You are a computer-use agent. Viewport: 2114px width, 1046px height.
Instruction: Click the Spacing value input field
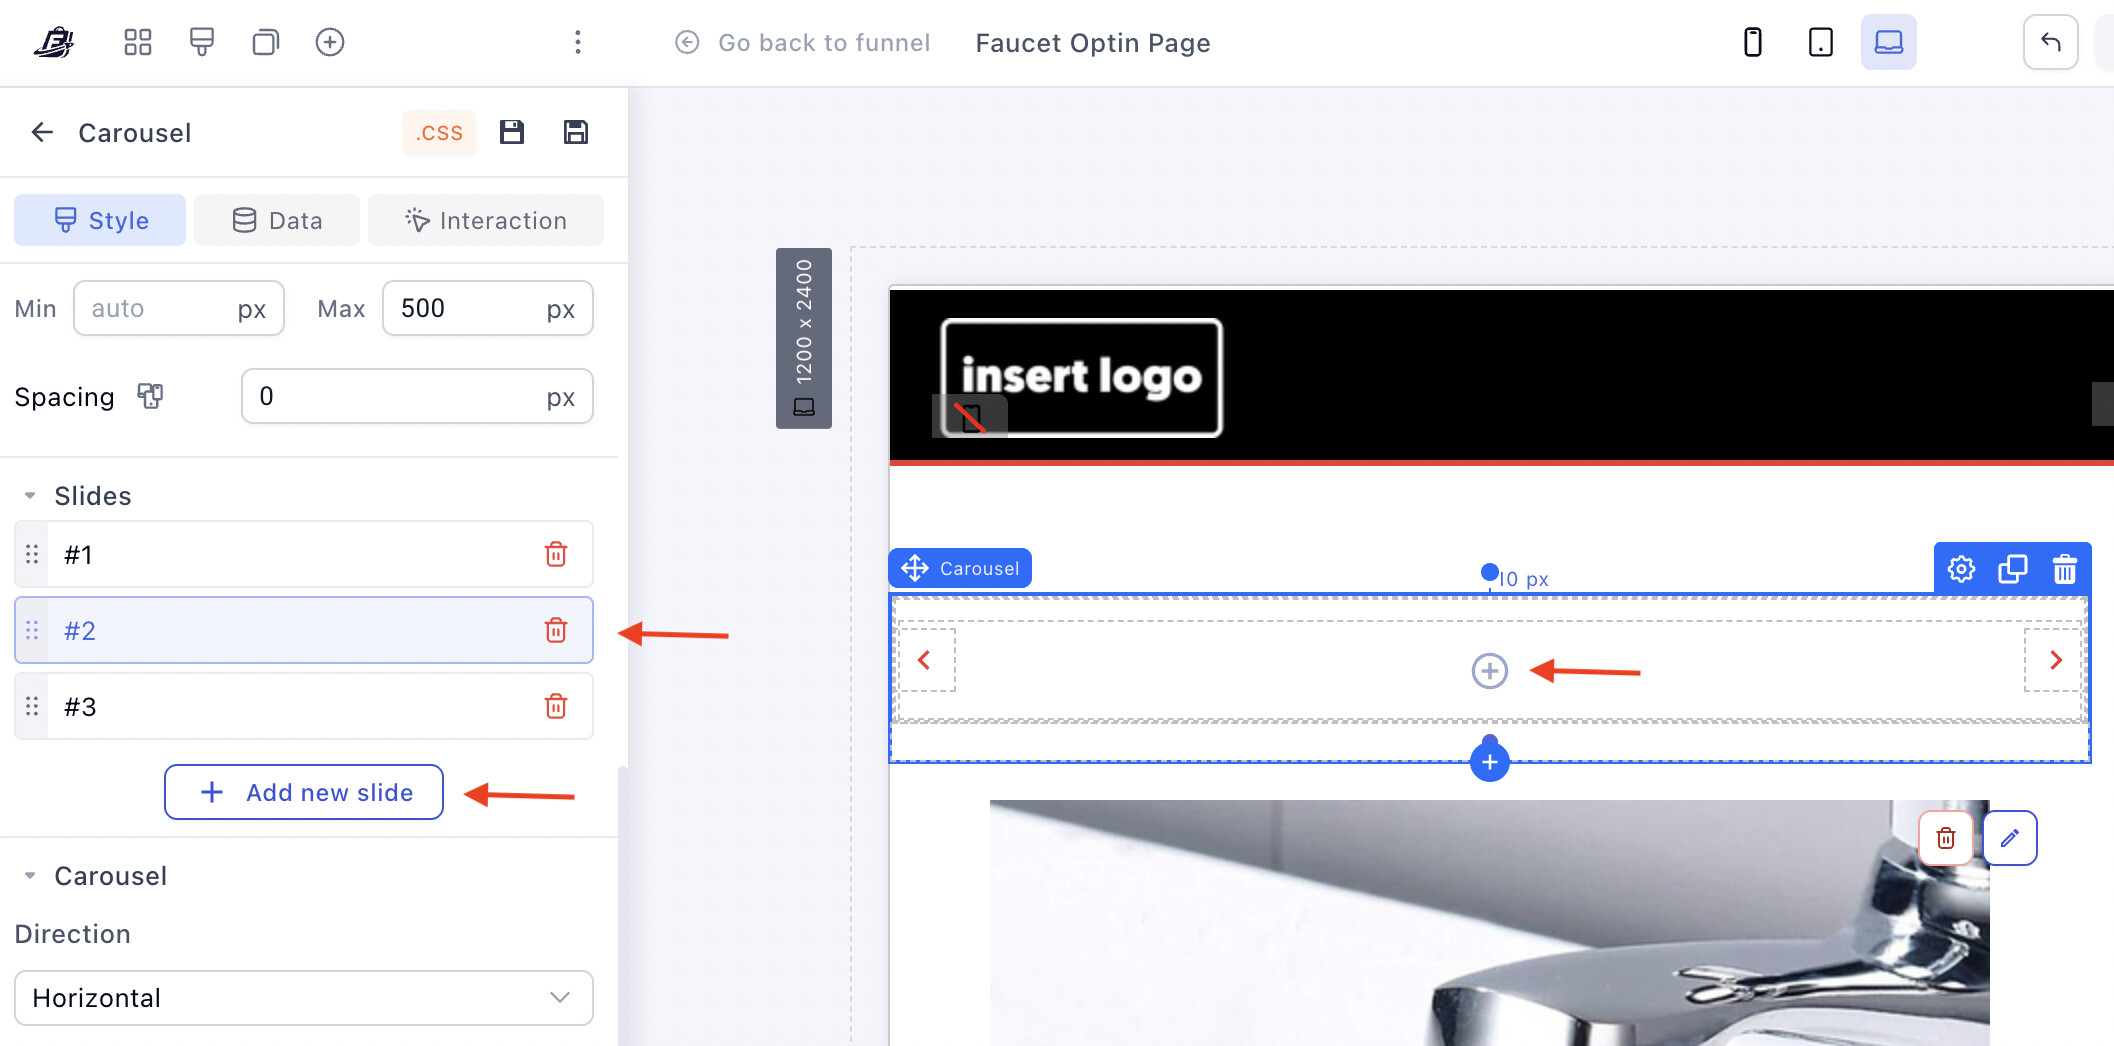click(417, 396)
